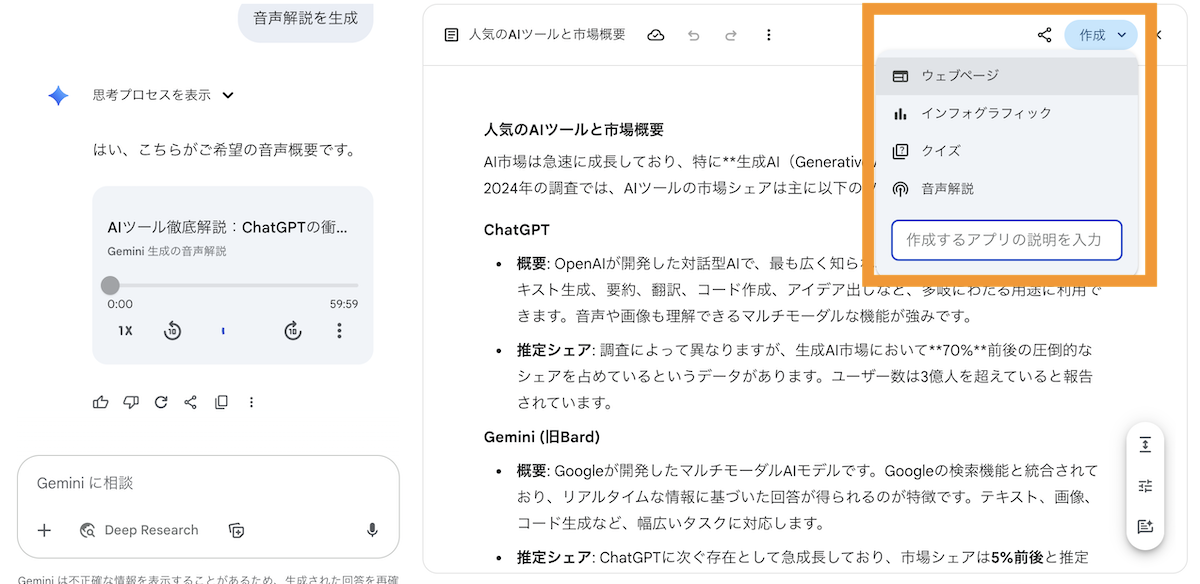Viewport: 1200px width, 584px height.
Task: Share the chat response below the audio card
Action: click(x=190, y=402)
